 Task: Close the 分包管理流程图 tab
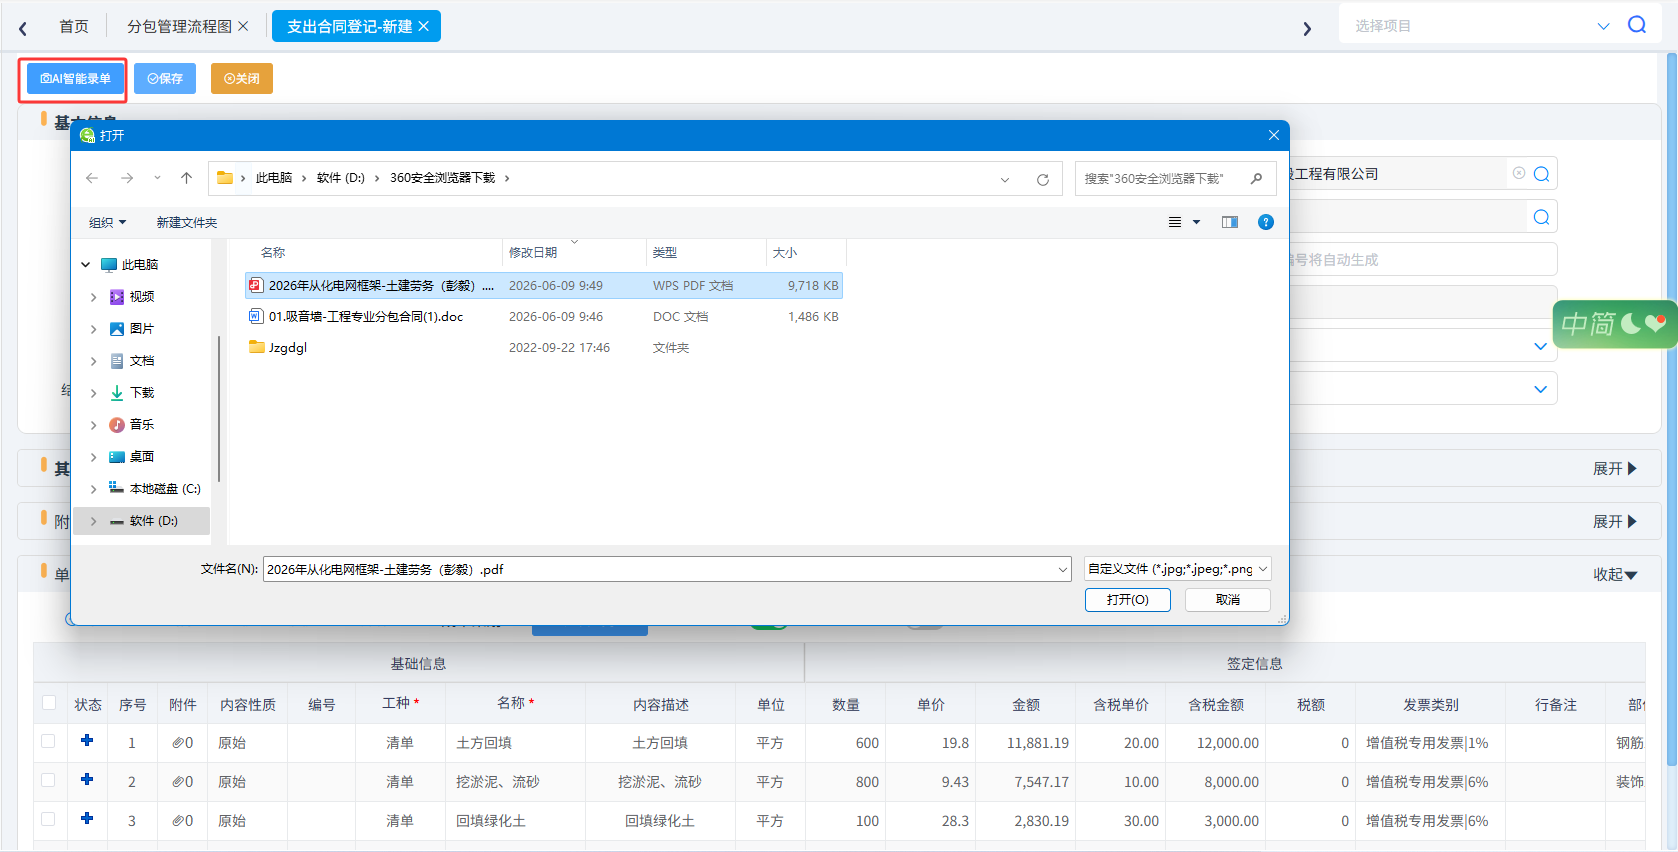click(243, 26)
